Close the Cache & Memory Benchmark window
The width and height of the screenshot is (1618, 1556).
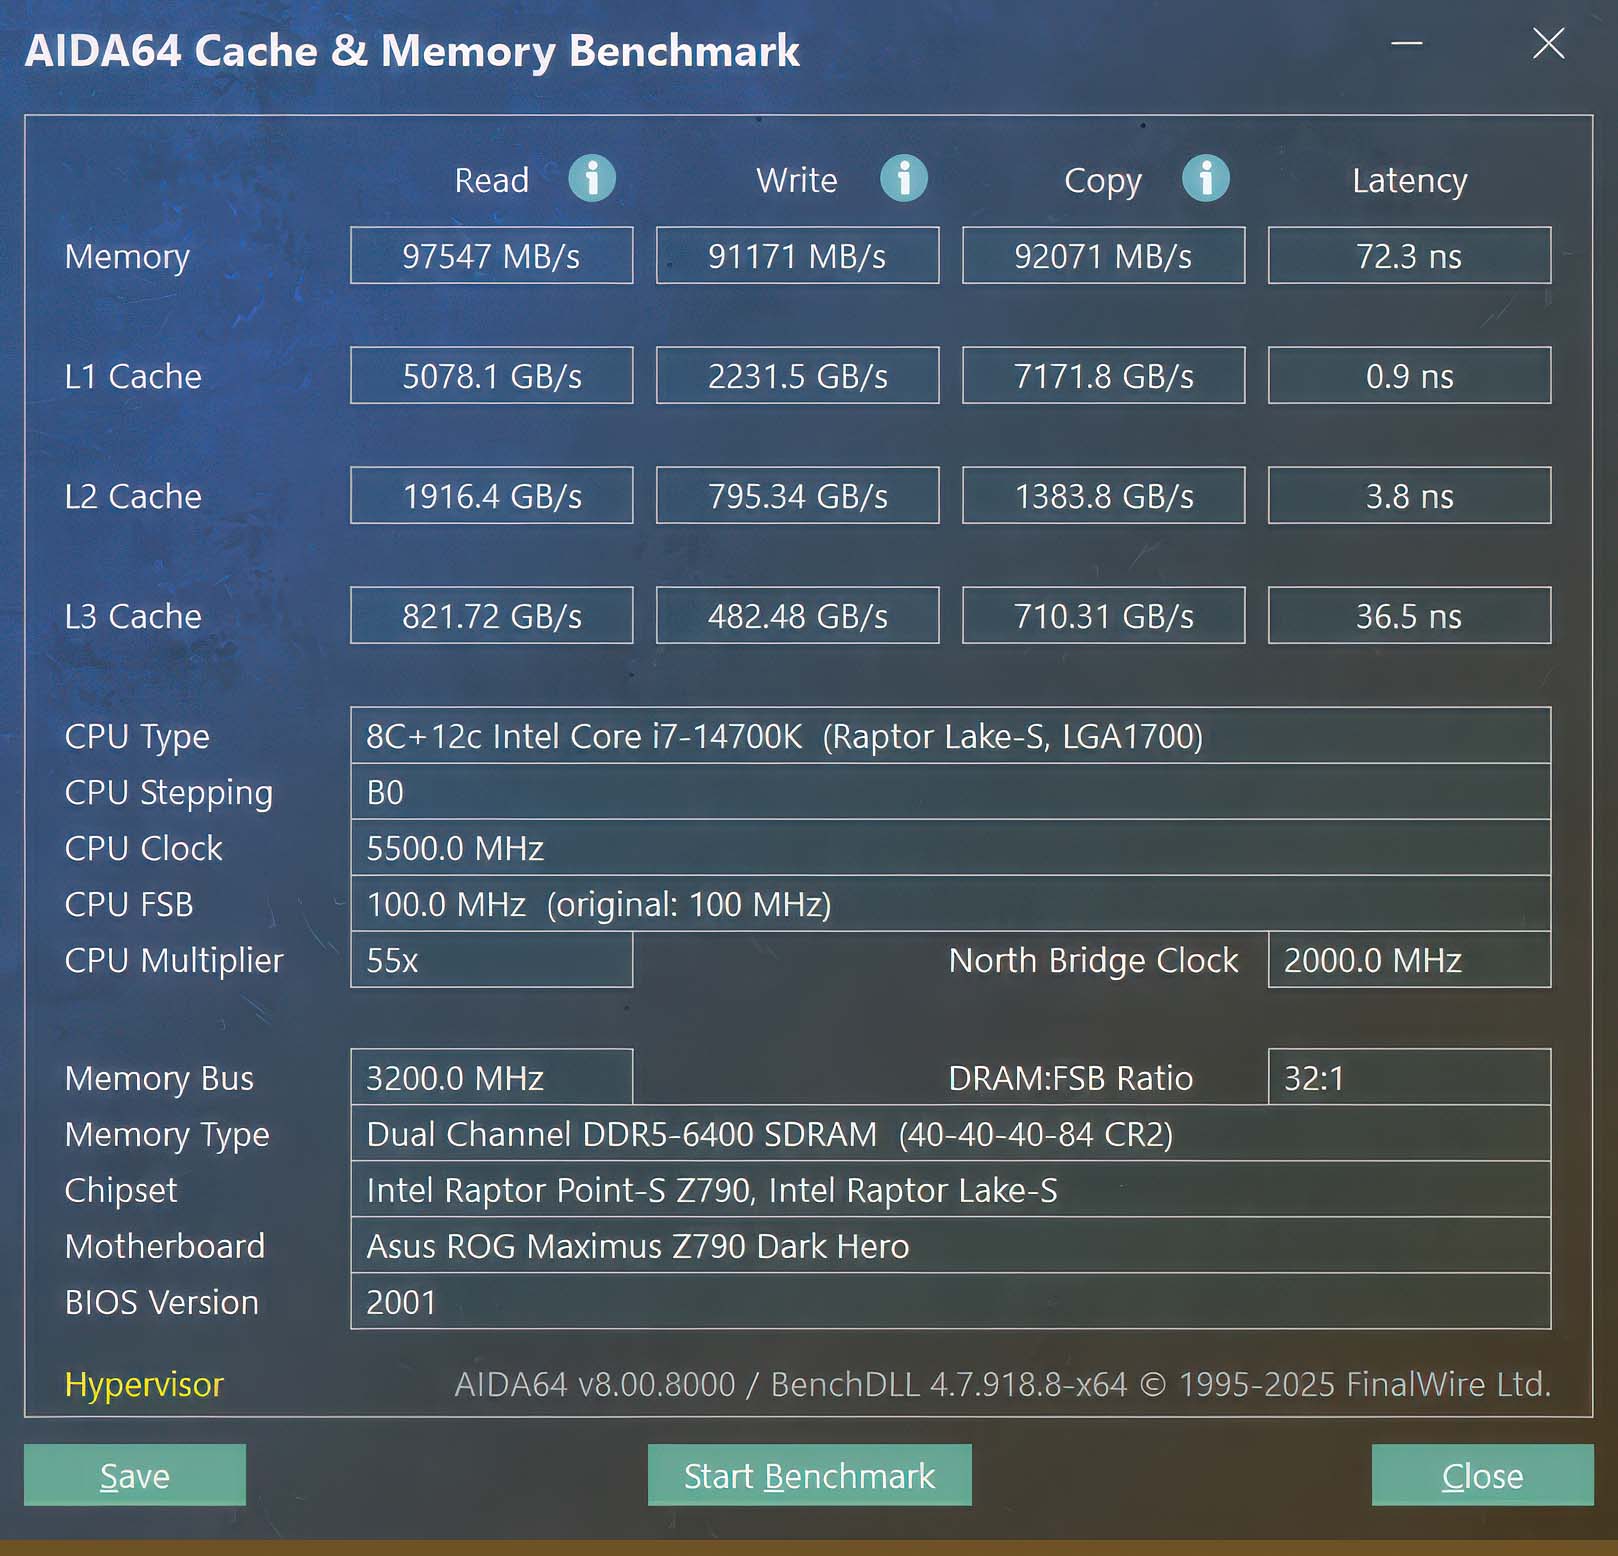click(x=1481, y=1475)
